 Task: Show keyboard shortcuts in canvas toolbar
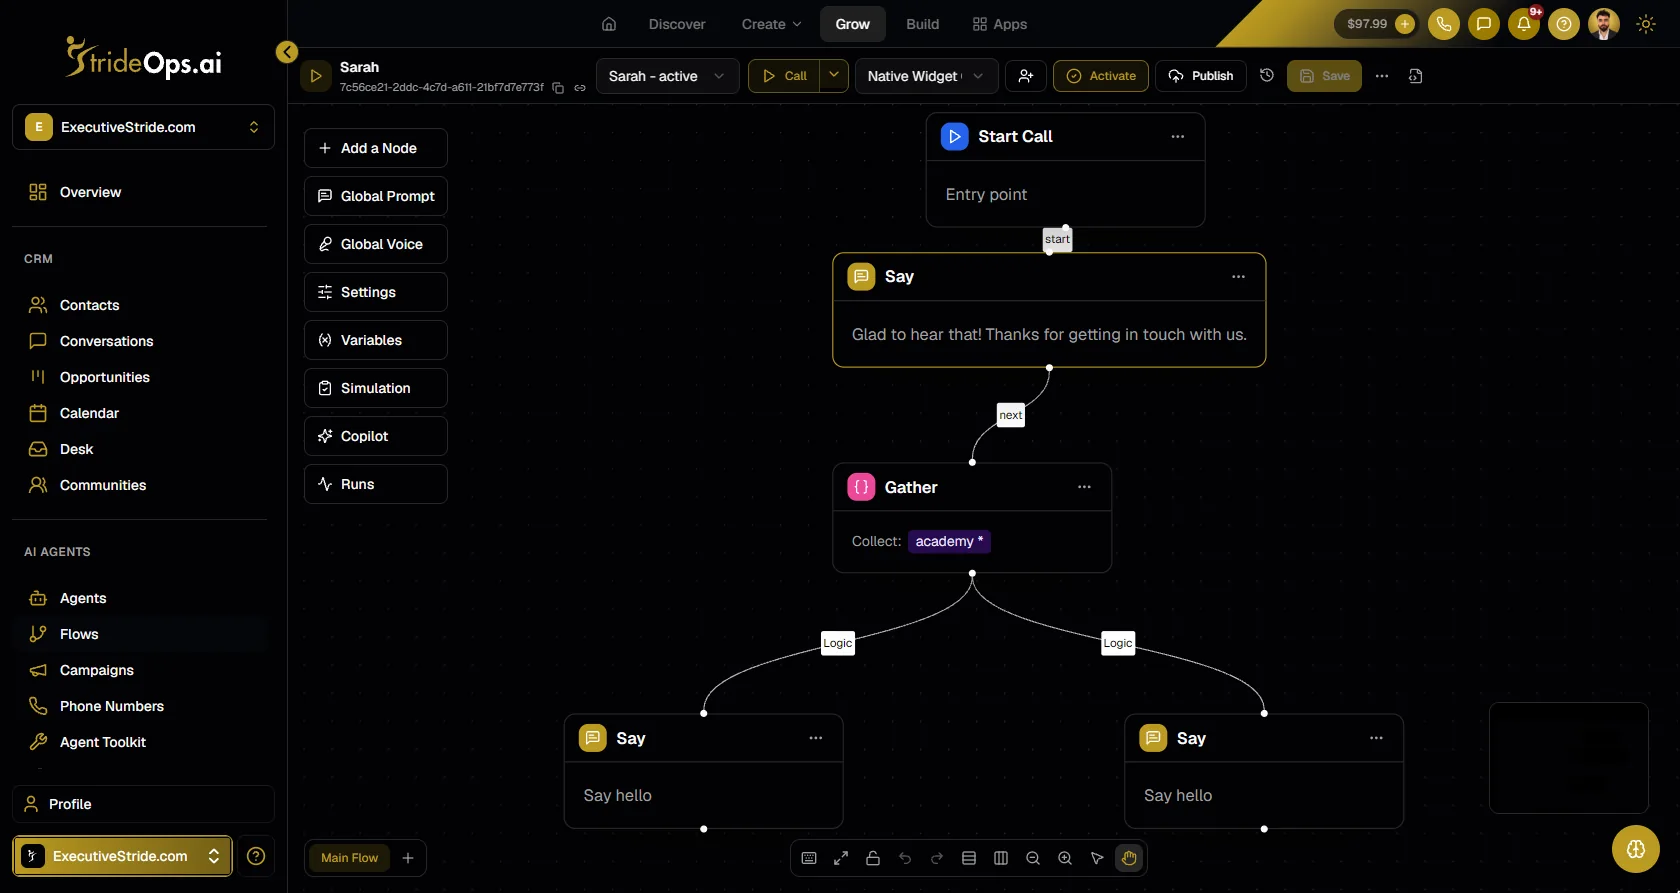click(809, 858)
